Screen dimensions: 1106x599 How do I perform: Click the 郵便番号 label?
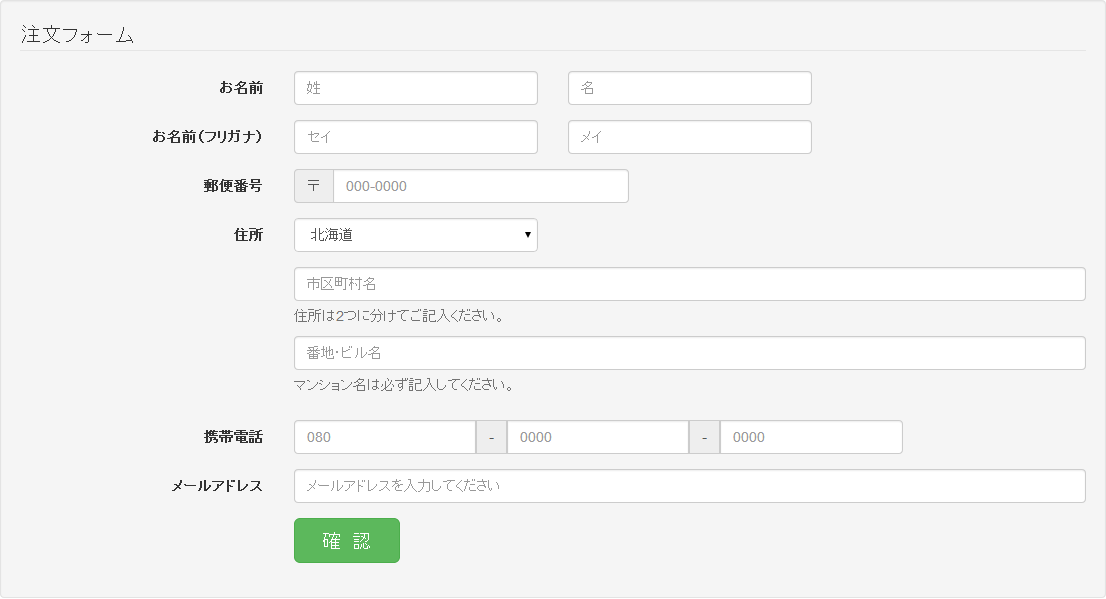point(233,186)
